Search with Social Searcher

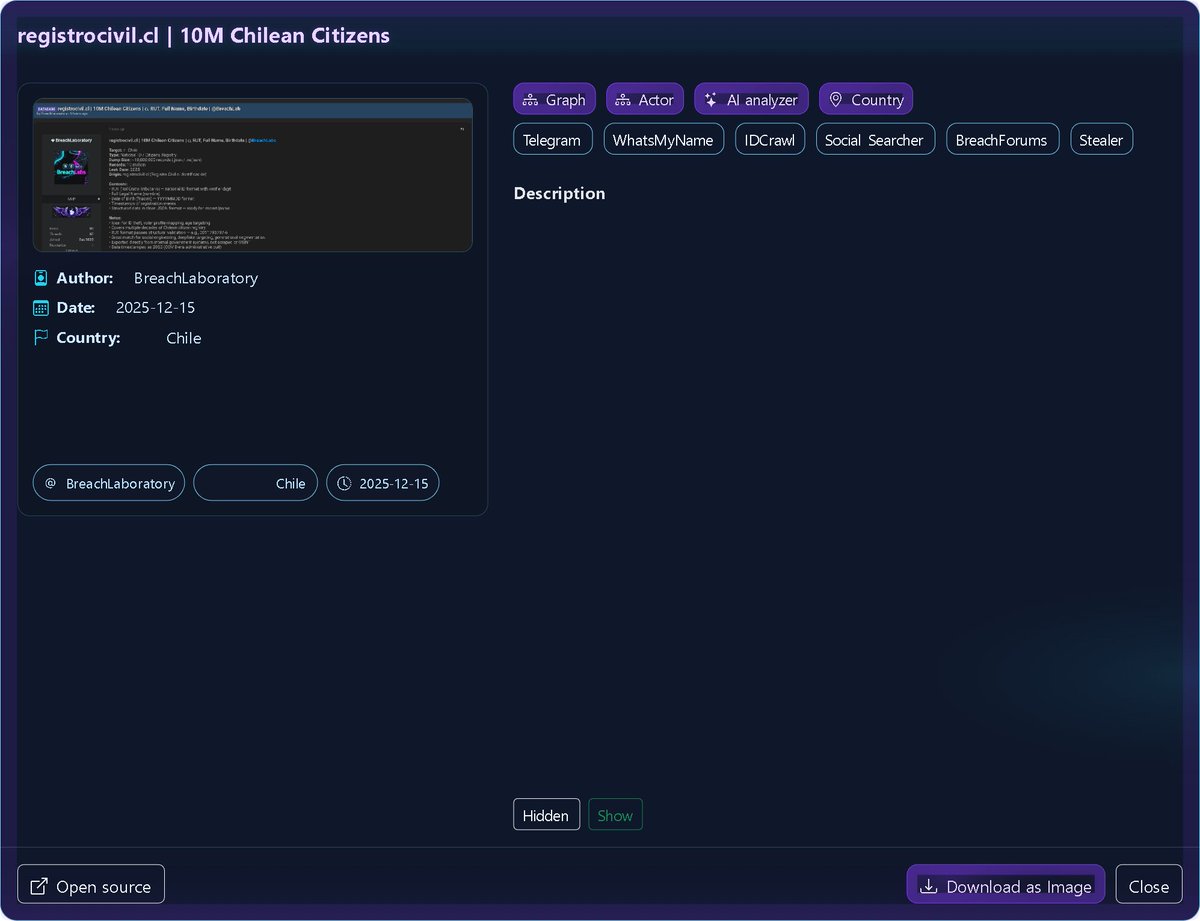[x=875, y=140]
